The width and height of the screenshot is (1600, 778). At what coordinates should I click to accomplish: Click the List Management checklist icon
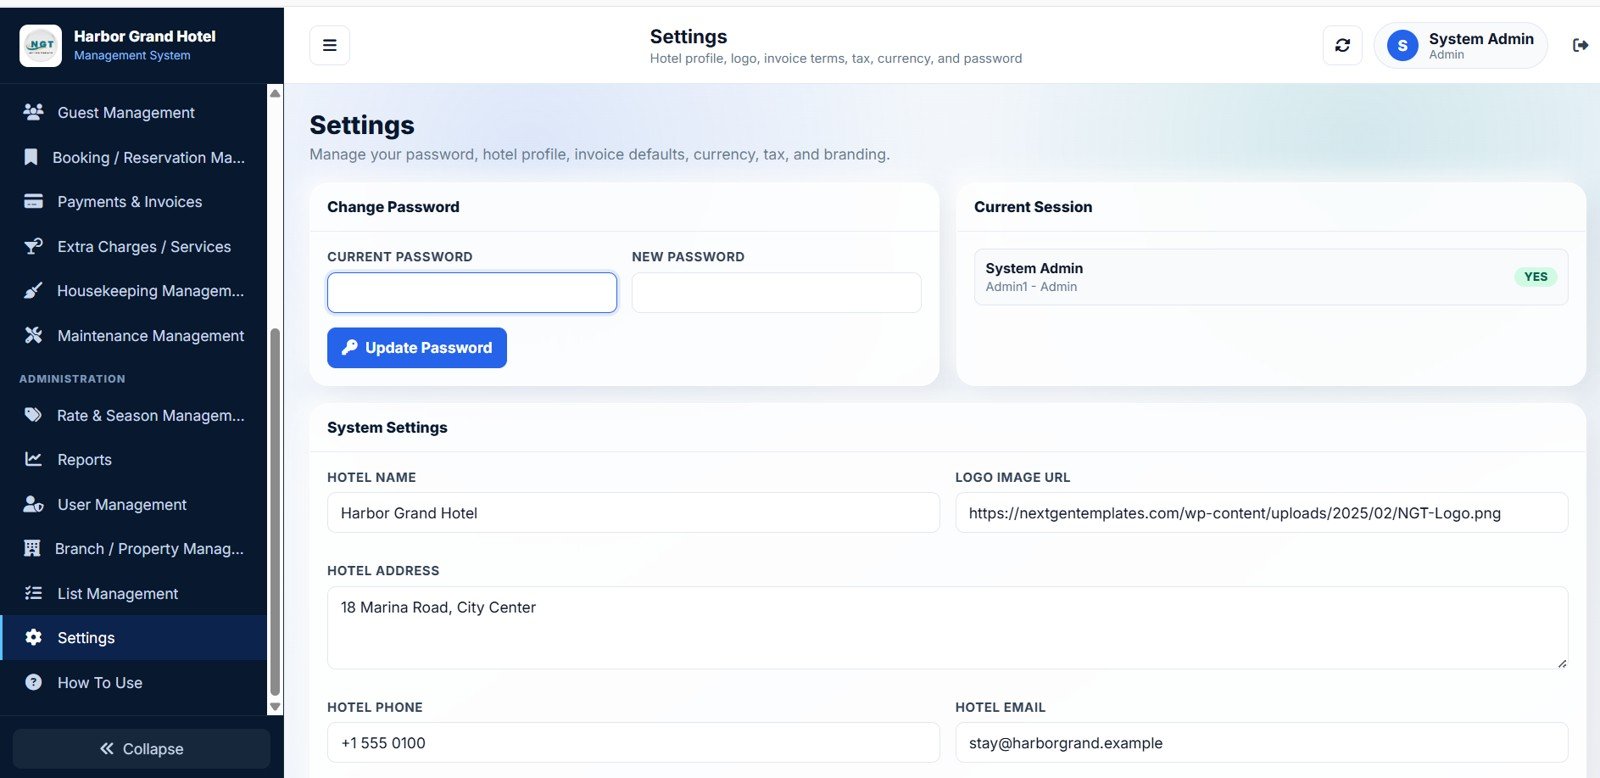coord(33,593)
